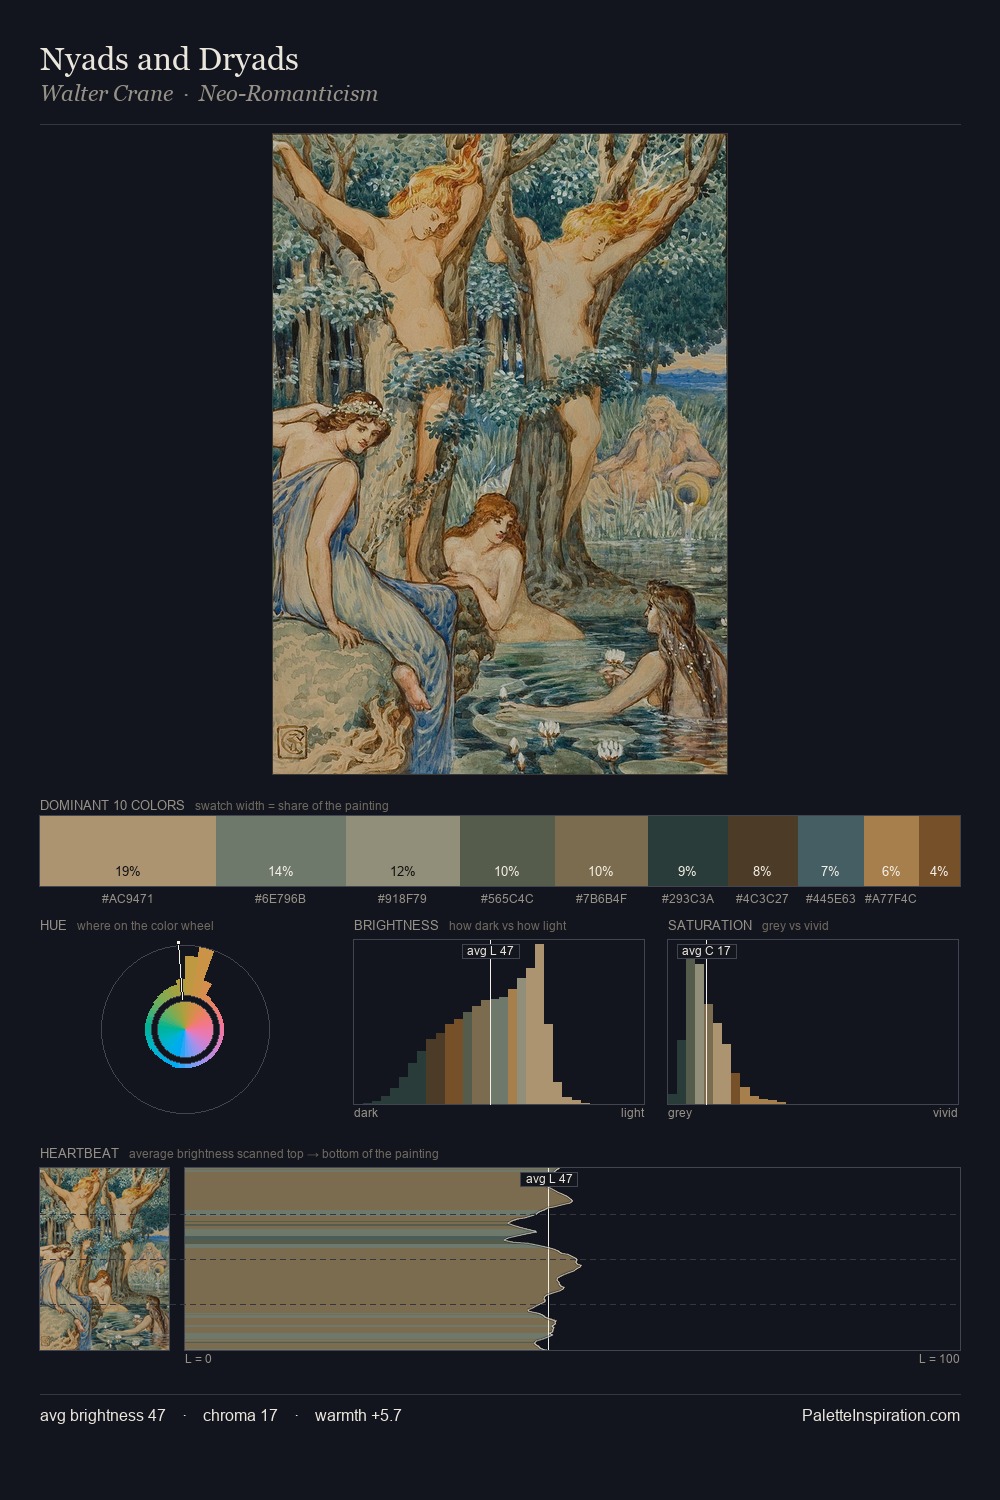Click the title 'Nyads and Dryads'
Image resolution: width=1000 pixels, height=1500 pixels.
pos(169,59)
